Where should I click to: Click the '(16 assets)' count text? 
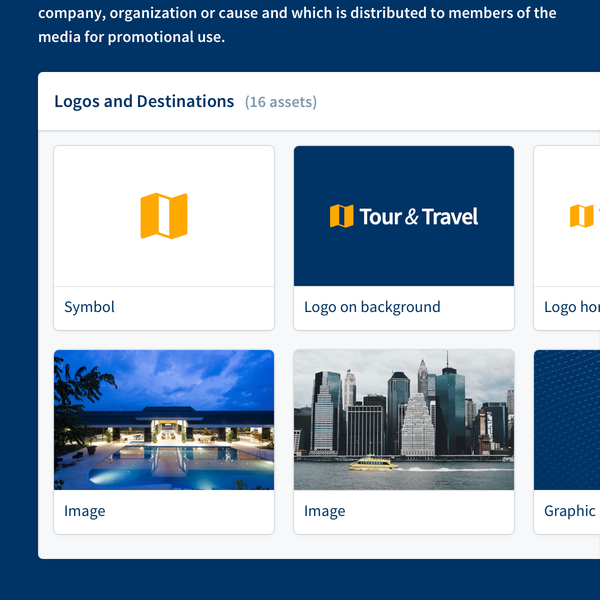281,102
